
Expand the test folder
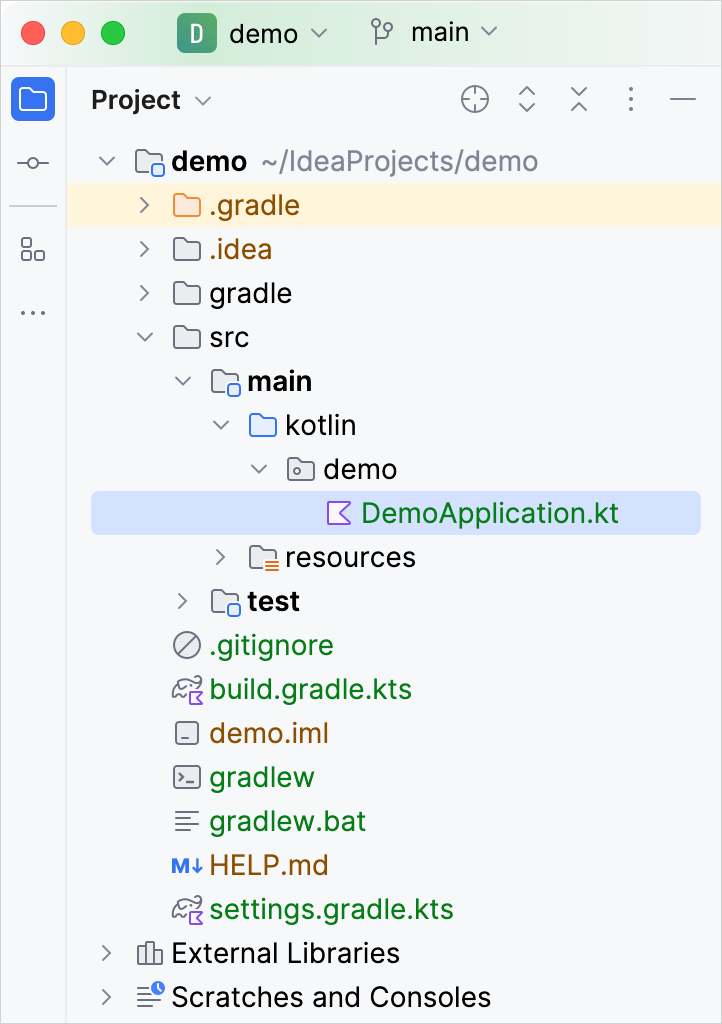pyautogui.click(x=183, y=601)
